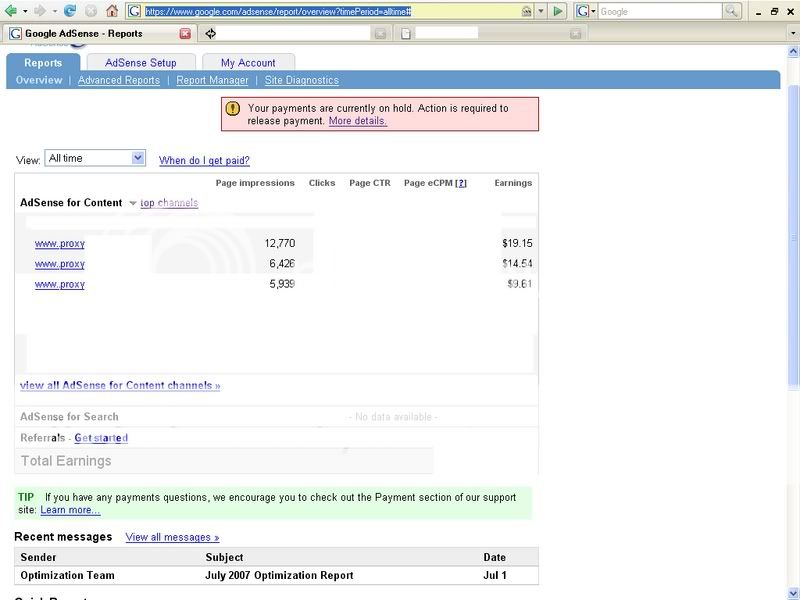This screenshot has height=600, width=800.
Task: Open Site Diagnostics
Action: 302,80
